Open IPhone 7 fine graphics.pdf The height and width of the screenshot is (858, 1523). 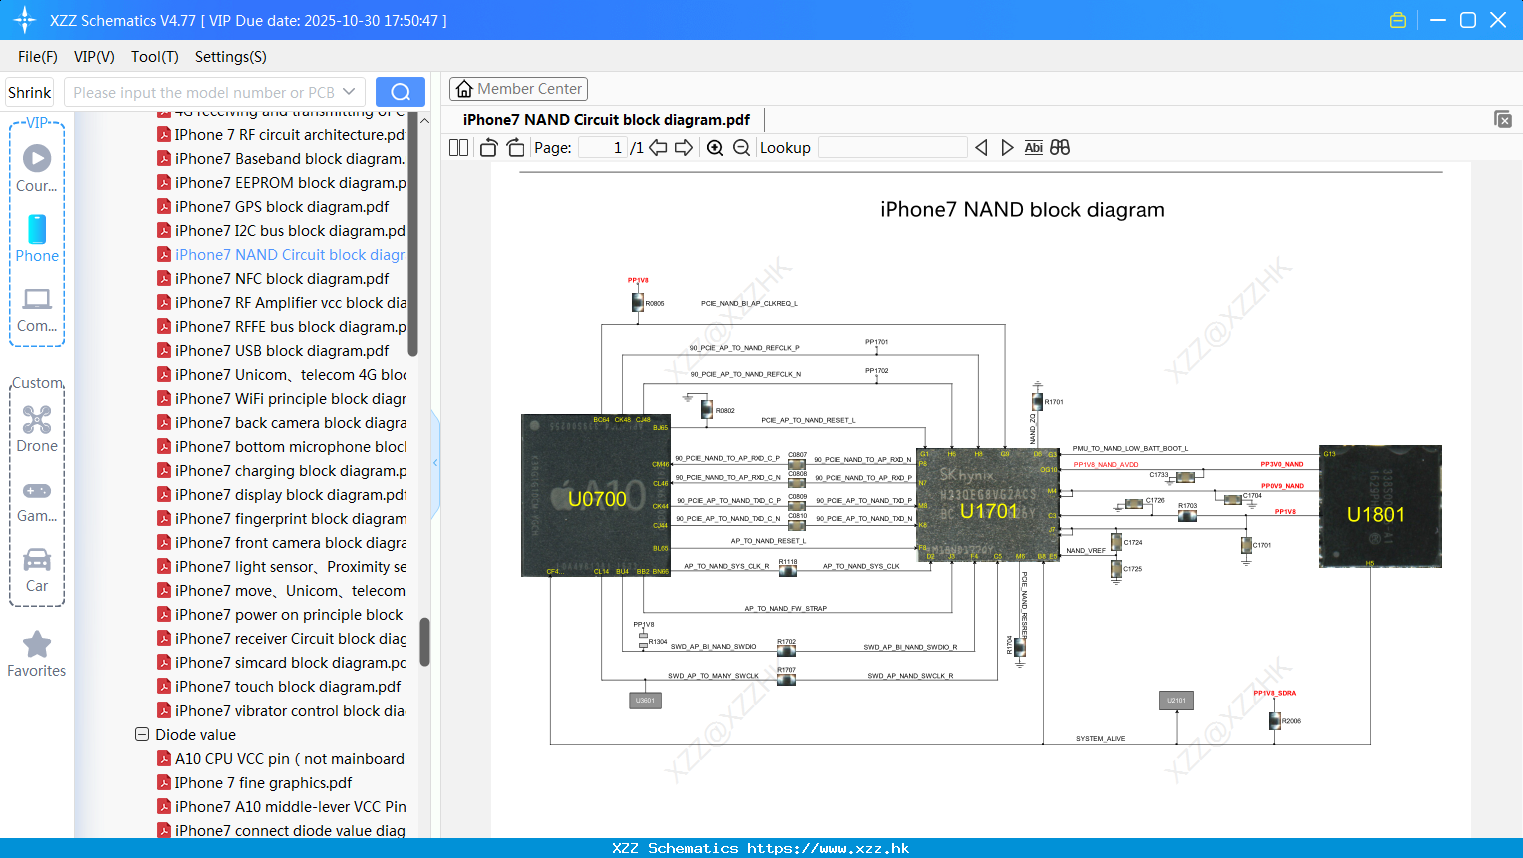tap(255, 783)
